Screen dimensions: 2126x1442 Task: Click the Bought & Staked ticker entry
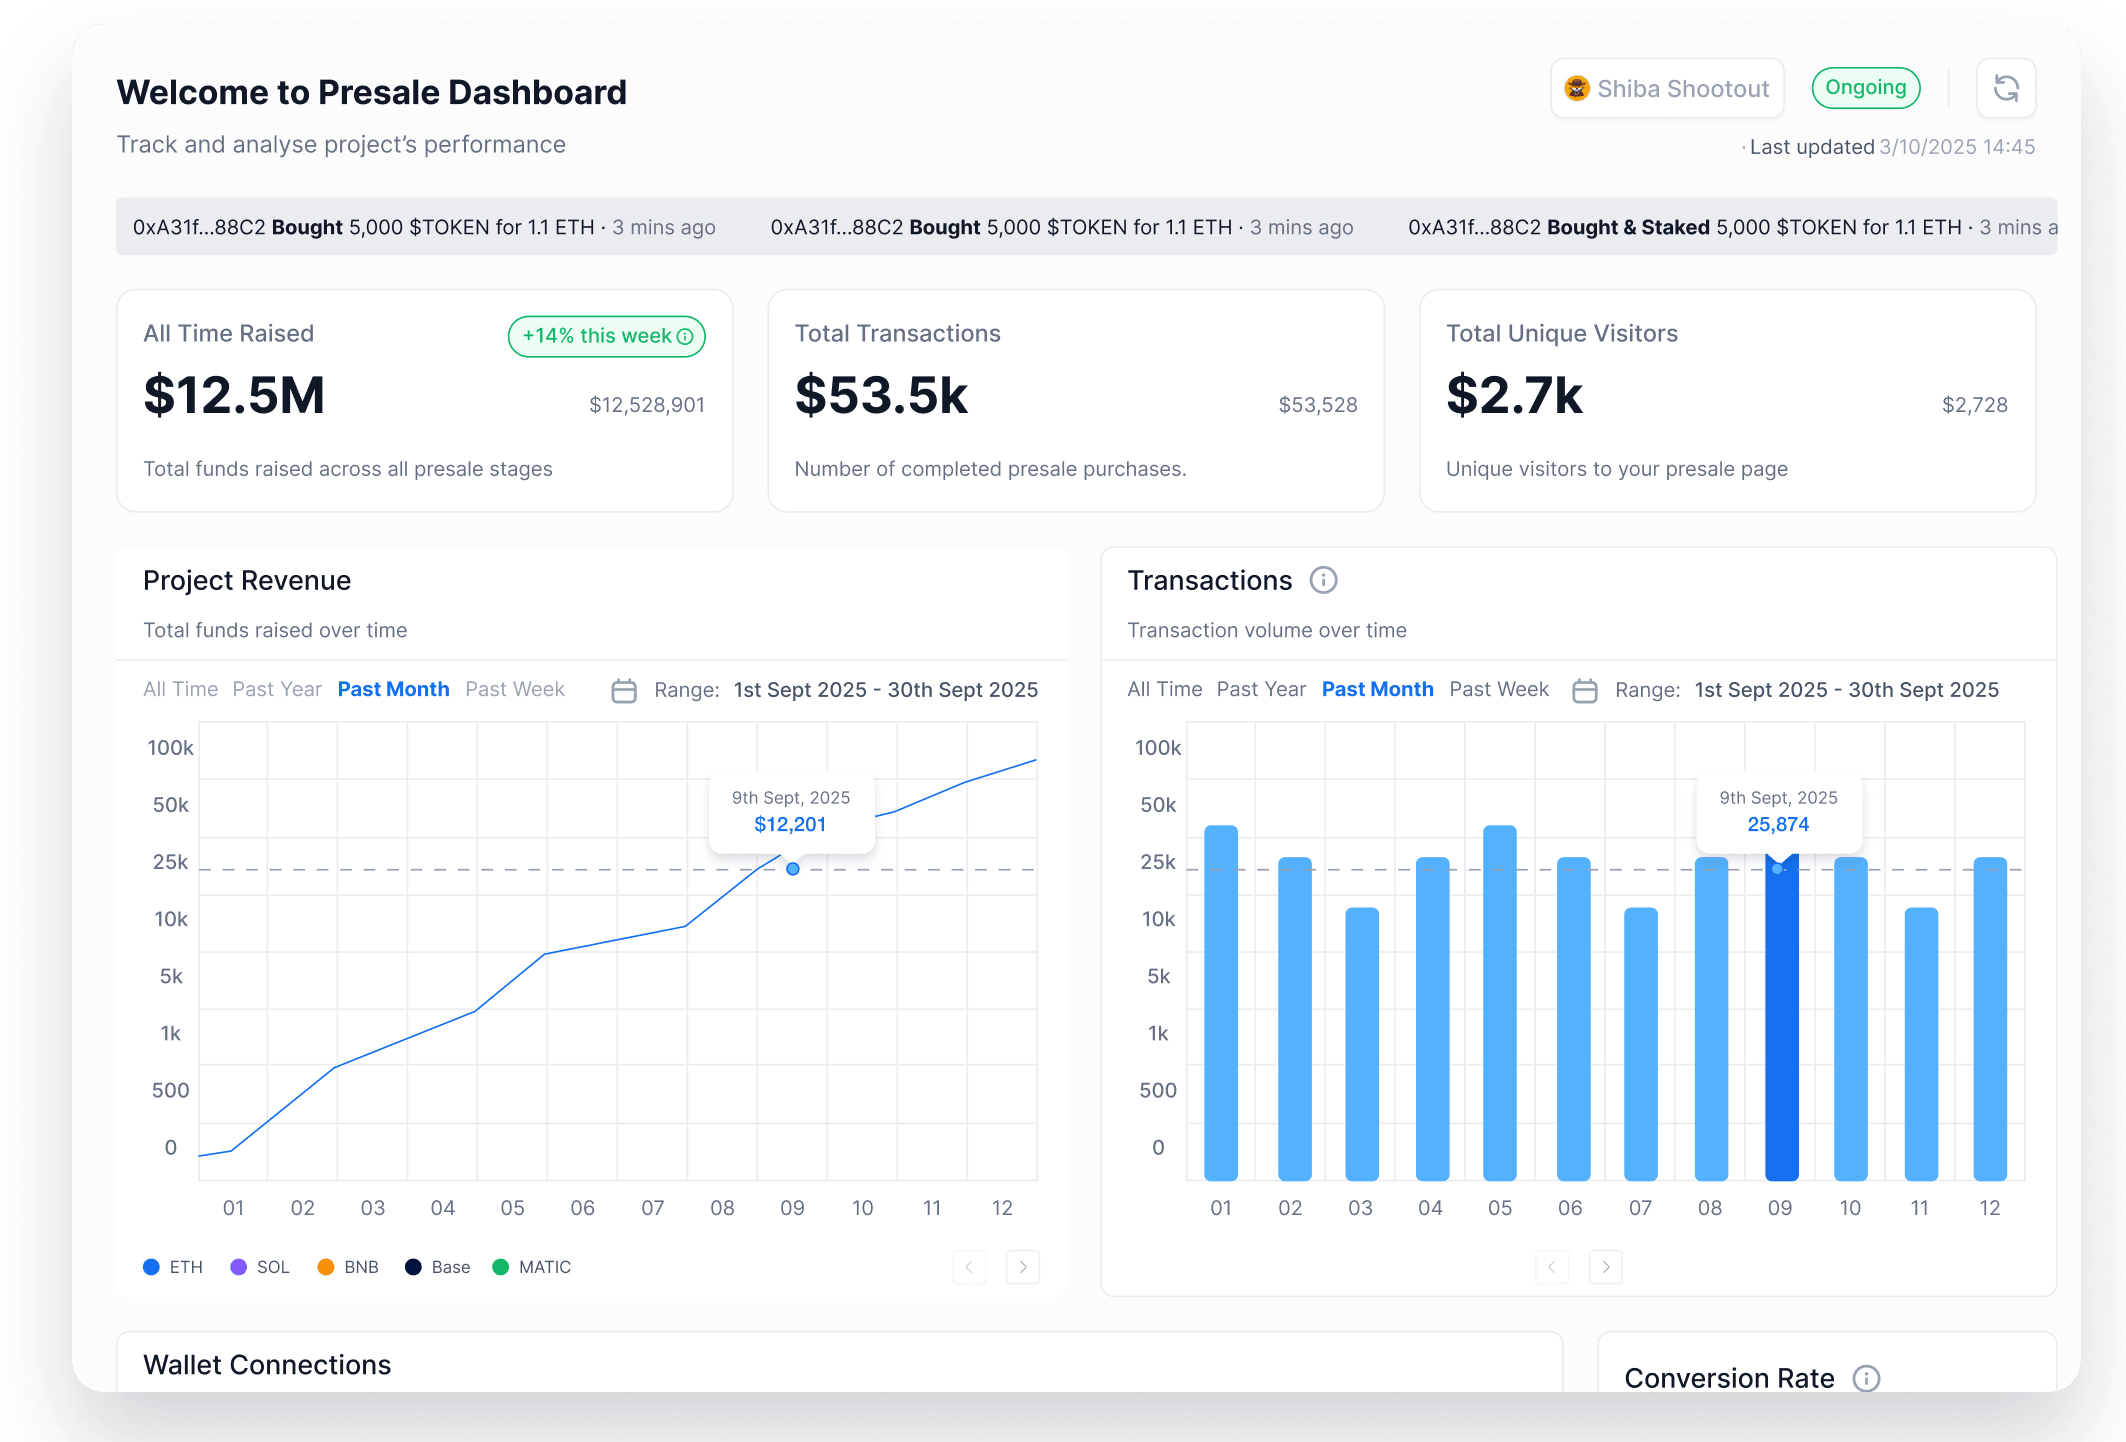pos(1732,227)
